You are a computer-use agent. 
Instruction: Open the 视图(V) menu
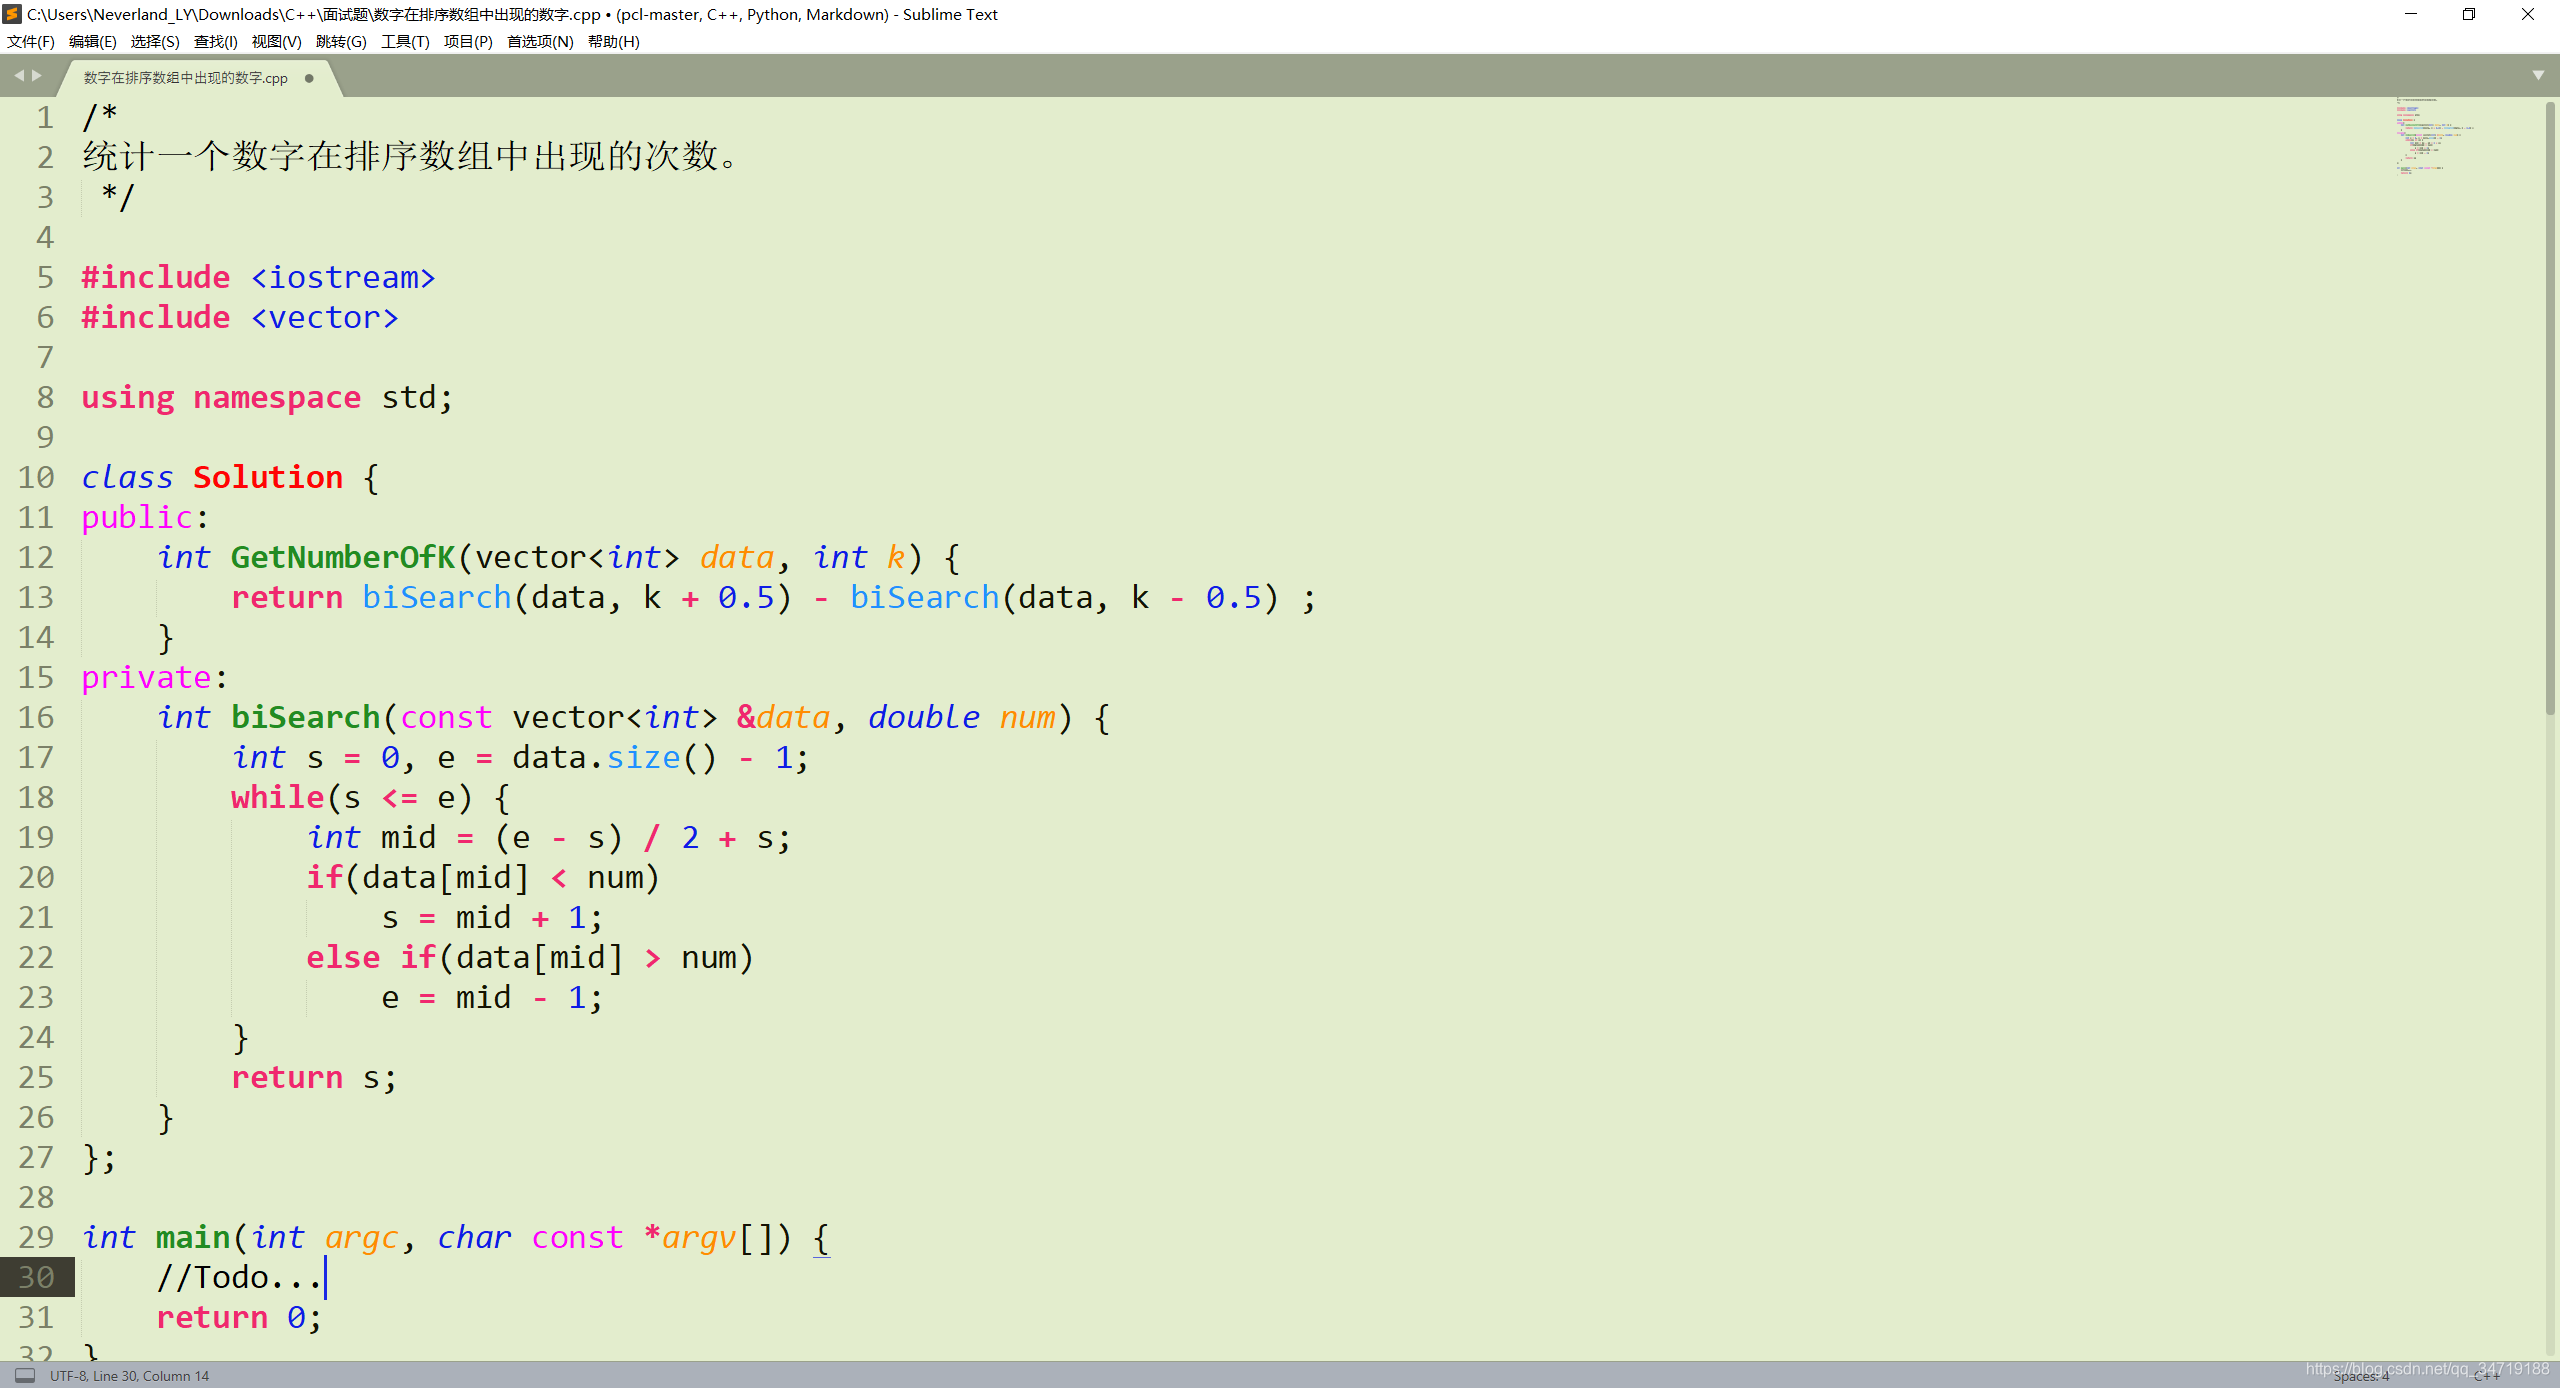click(x=277, y=42)
